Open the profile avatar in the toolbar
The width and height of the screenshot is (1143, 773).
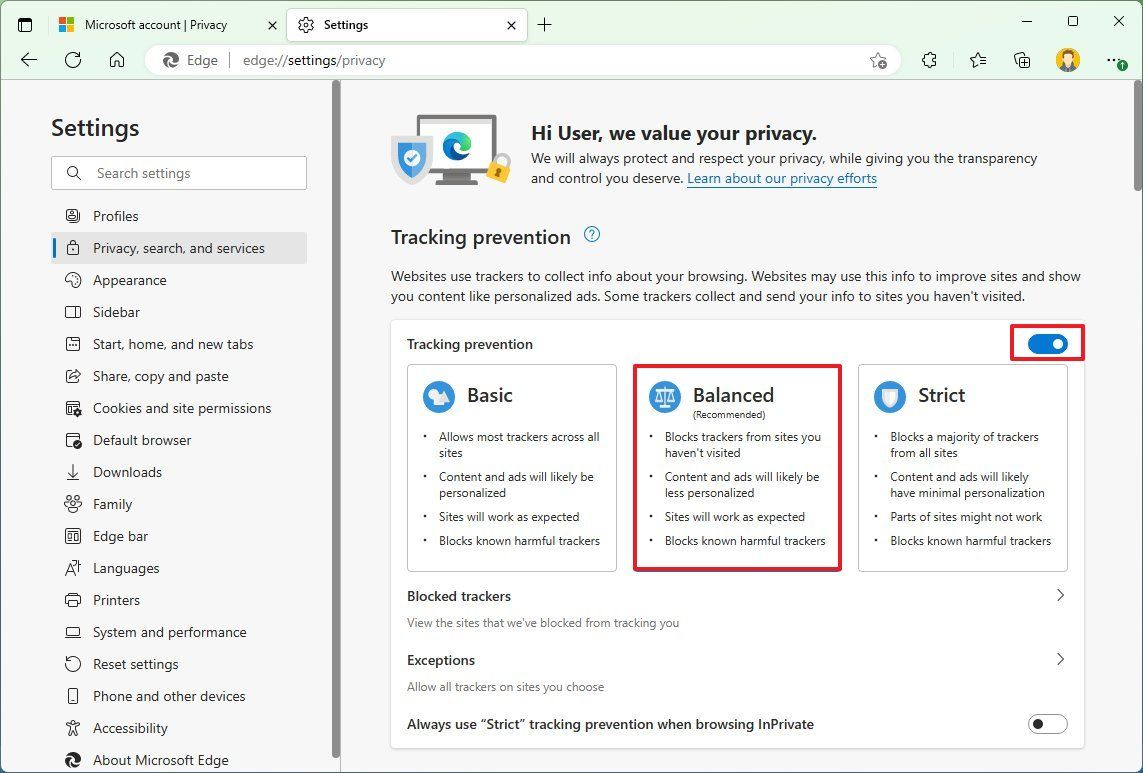click(x=1068, y=60)
